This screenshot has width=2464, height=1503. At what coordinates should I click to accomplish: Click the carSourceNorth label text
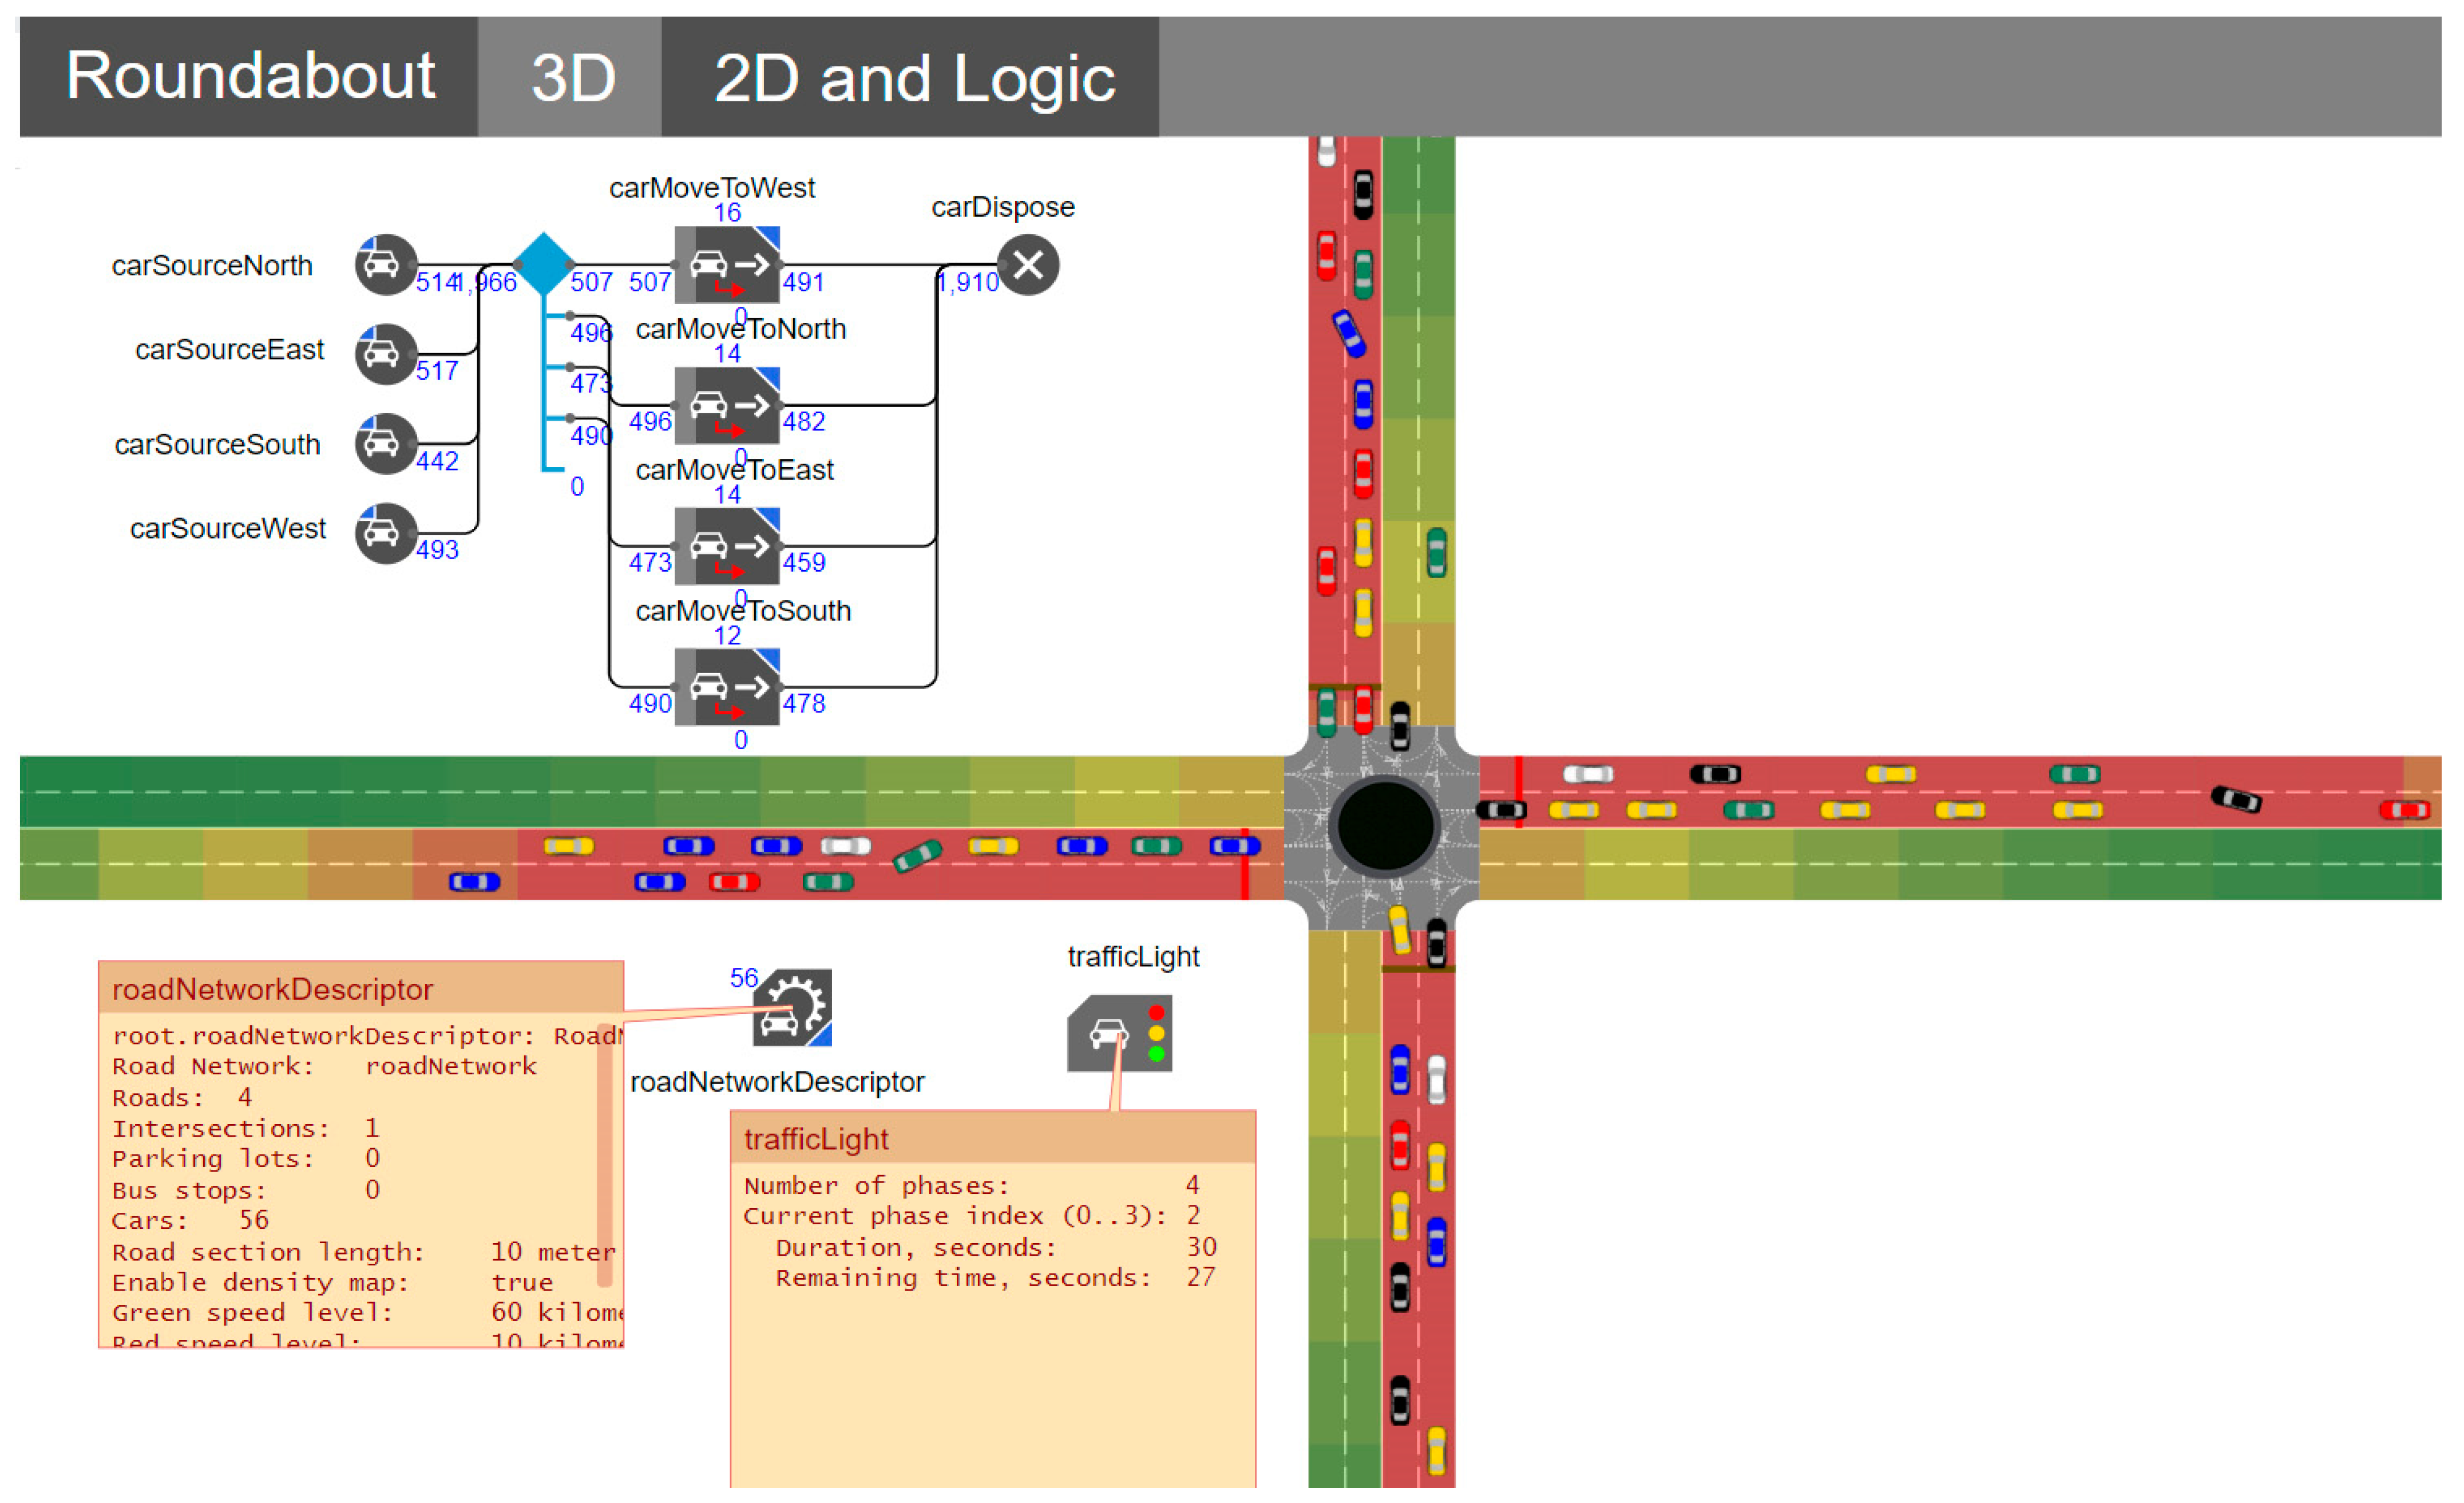coord(212,265)
